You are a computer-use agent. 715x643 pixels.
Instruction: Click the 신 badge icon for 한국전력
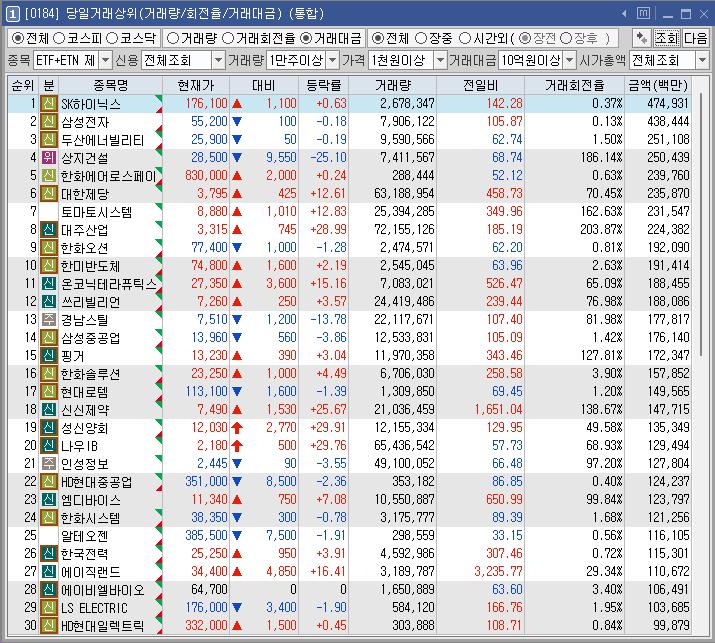click(x=48, y=554)
